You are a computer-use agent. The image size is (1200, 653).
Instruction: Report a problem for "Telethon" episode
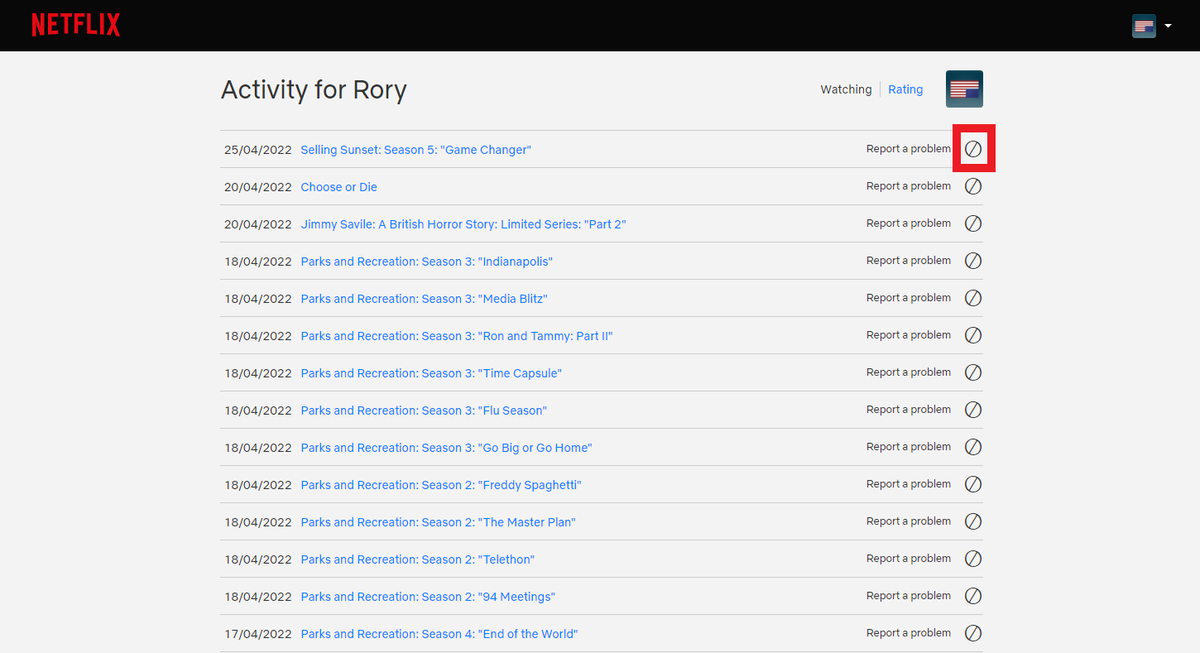(908, 559)
